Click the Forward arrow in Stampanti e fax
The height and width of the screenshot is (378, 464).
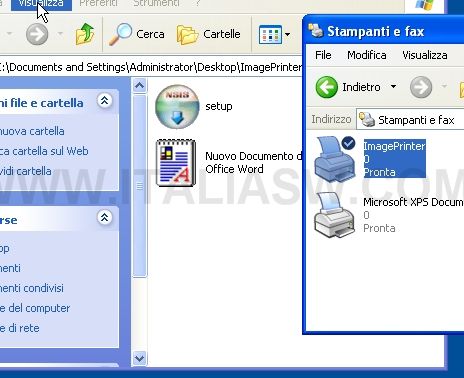pyautogui.click(x=421, y=87)
